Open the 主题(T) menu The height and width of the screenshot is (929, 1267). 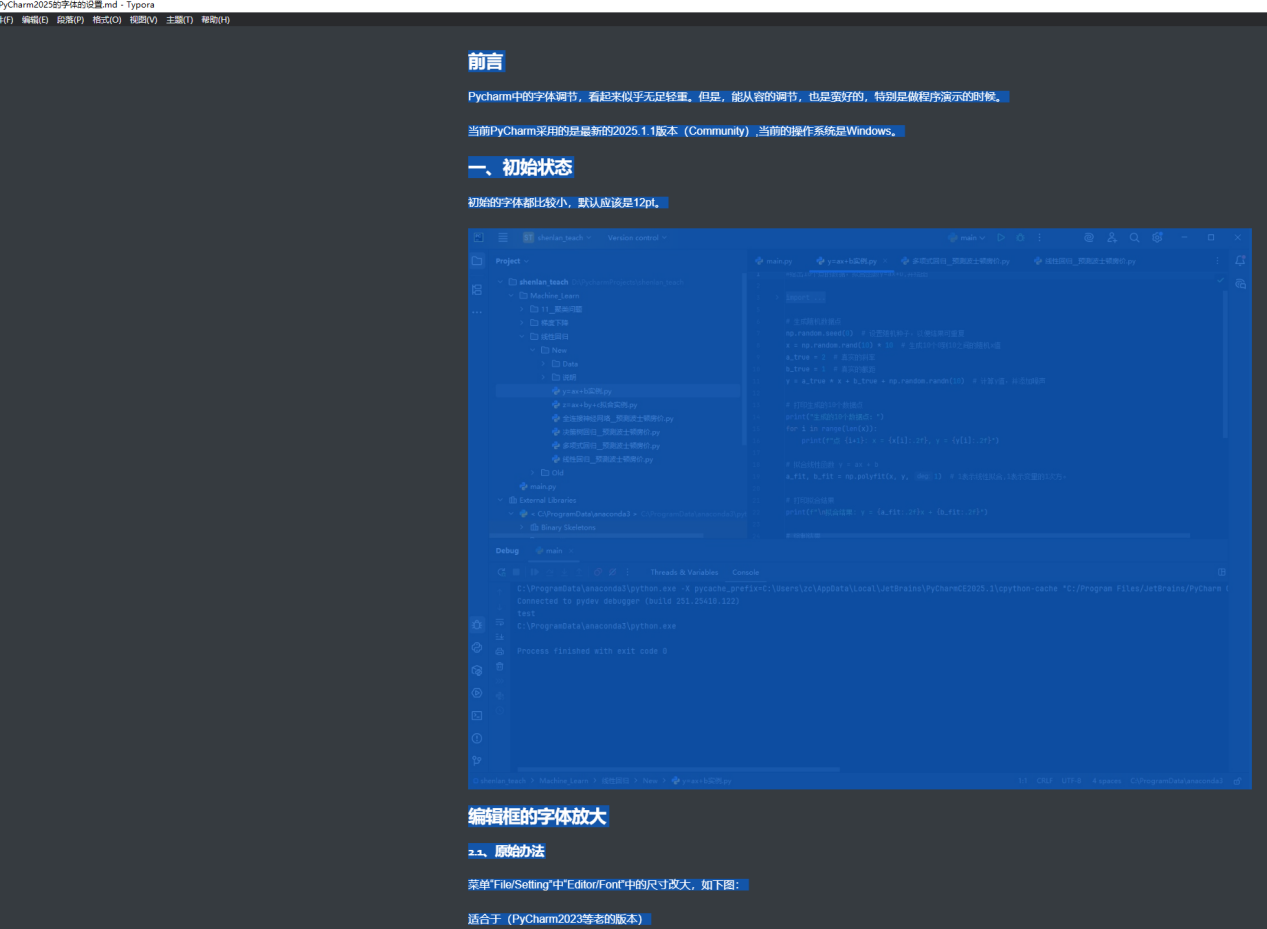point(179,20)
